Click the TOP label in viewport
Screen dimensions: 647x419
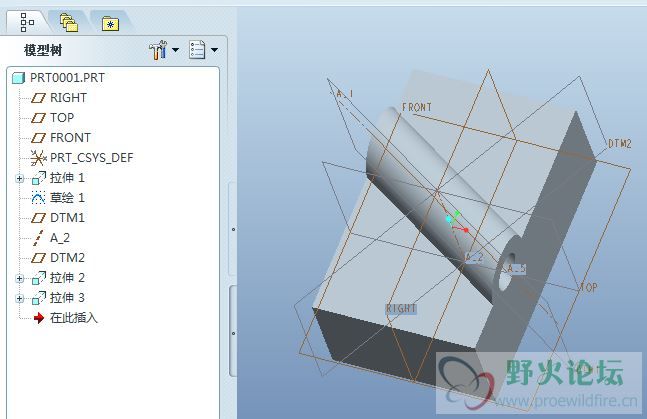pyautogui.click(x=589, y=287)
